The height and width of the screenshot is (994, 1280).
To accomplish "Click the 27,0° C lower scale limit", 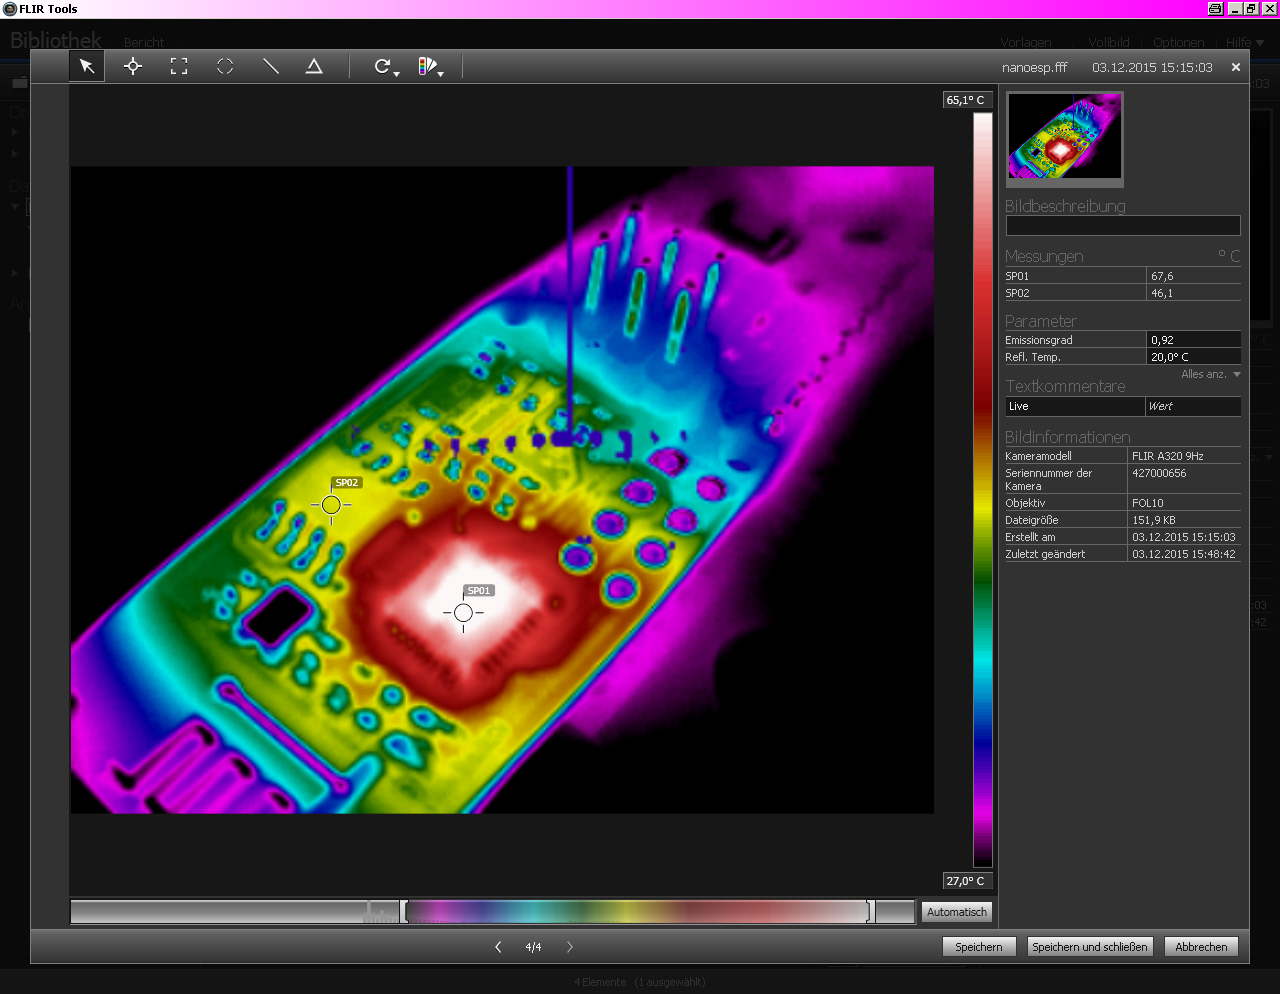I will click(966, 881).
